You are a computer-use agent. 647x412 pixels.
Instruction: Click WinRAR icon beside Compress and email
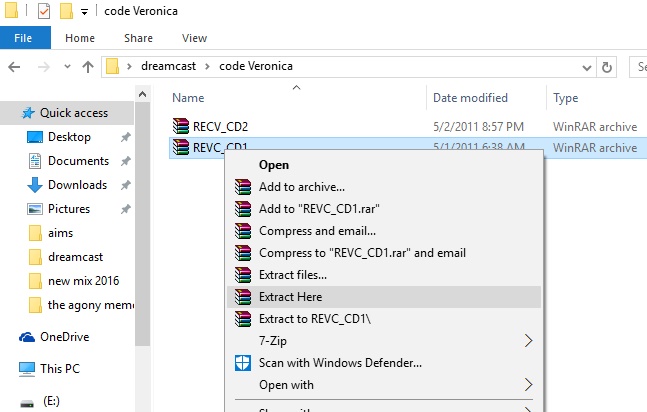pos(243,231)
